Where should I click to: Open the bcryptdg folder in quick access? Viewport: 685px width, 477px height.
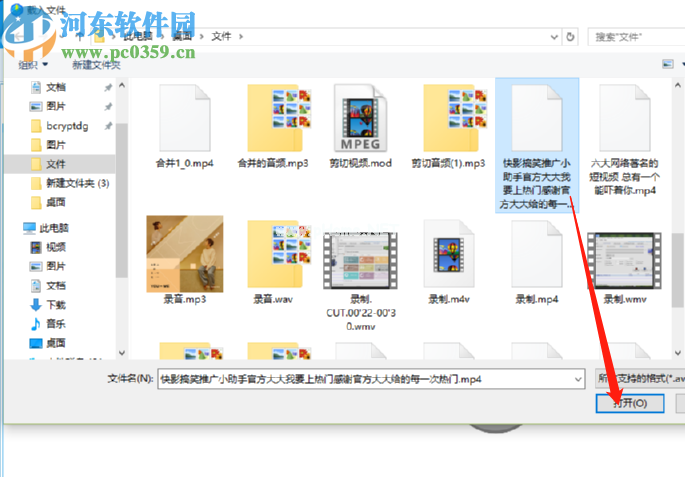[x=66, y=125]
